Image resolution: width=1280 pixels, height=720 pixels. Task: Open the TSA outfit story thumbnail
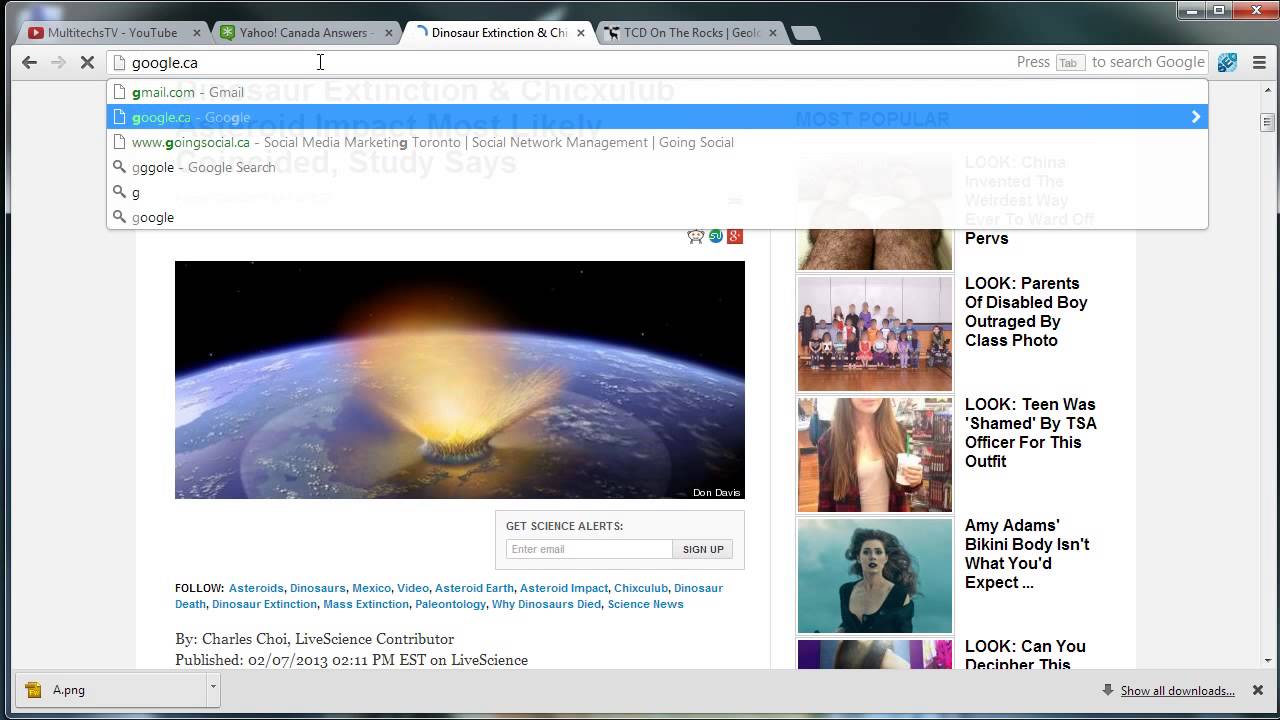[875, 454]
